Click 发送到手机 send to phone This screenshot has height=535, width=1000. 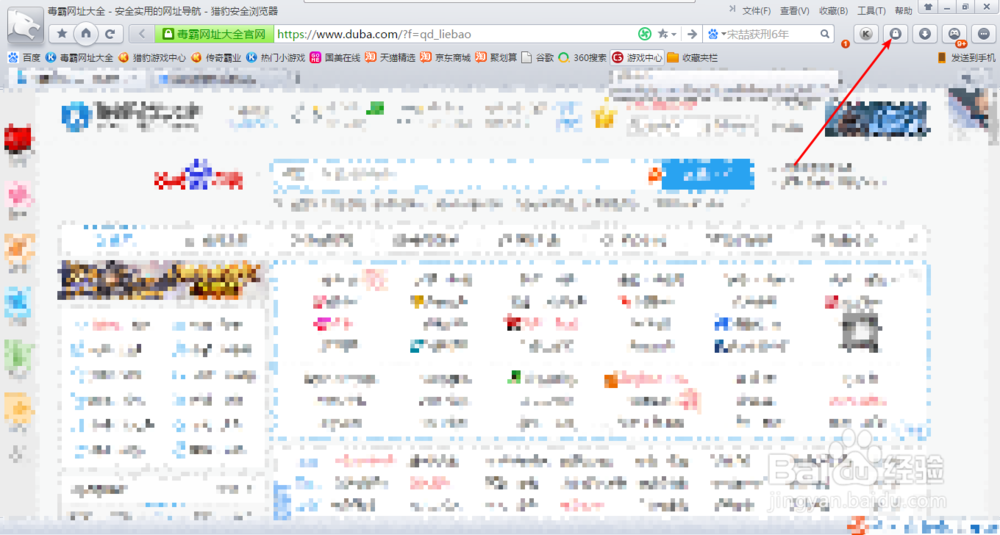tap(966, 57)
